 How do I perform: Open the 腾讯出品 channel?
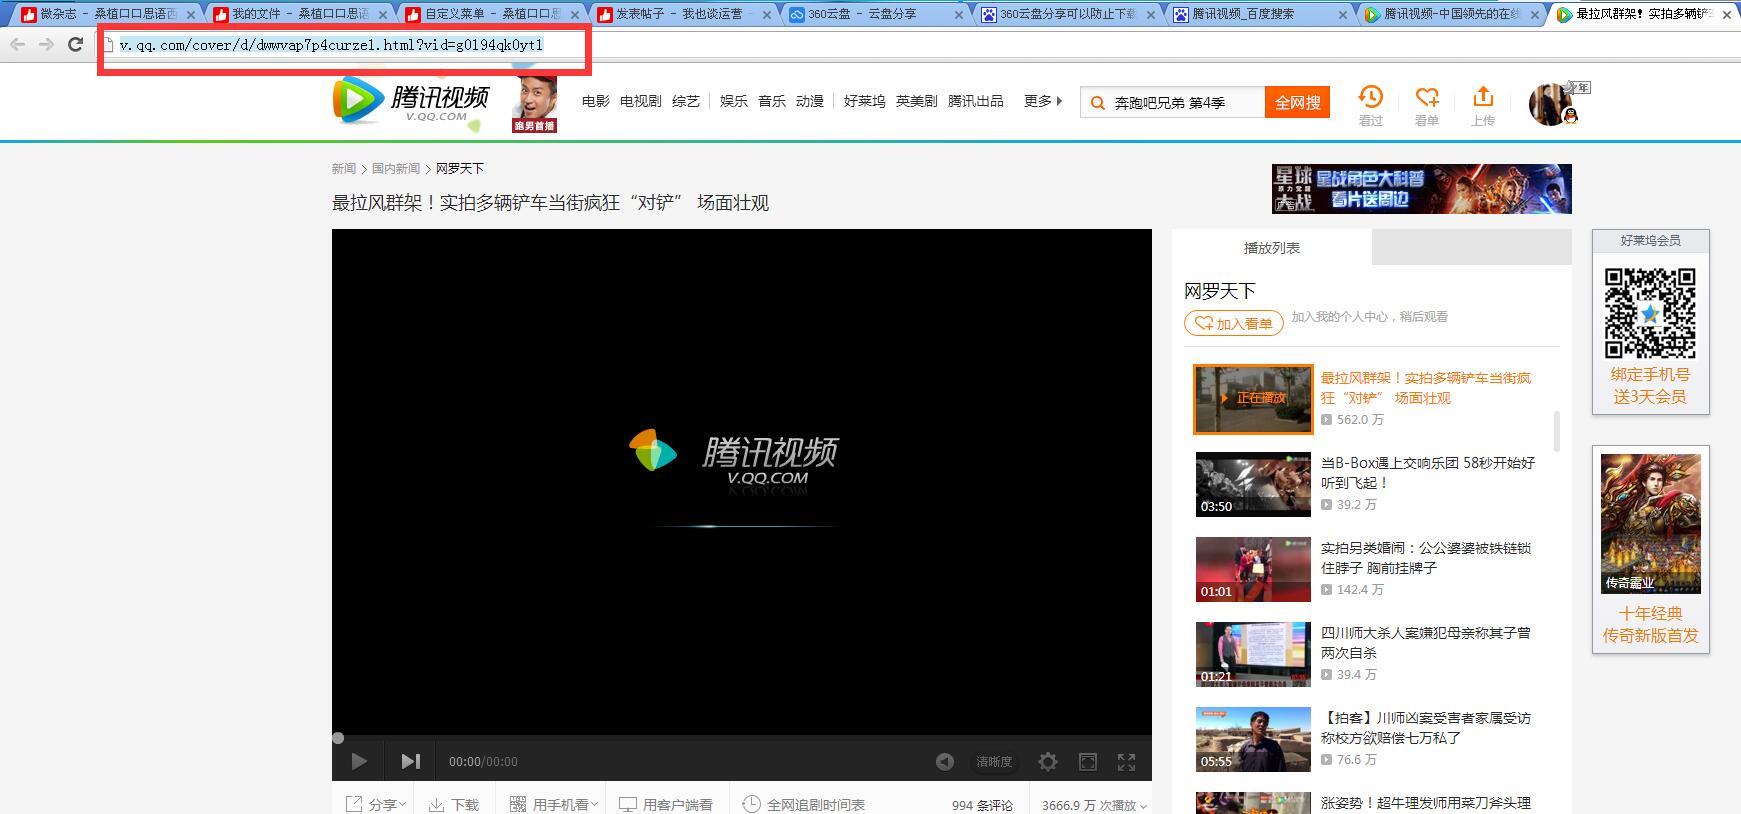(975, 101)
